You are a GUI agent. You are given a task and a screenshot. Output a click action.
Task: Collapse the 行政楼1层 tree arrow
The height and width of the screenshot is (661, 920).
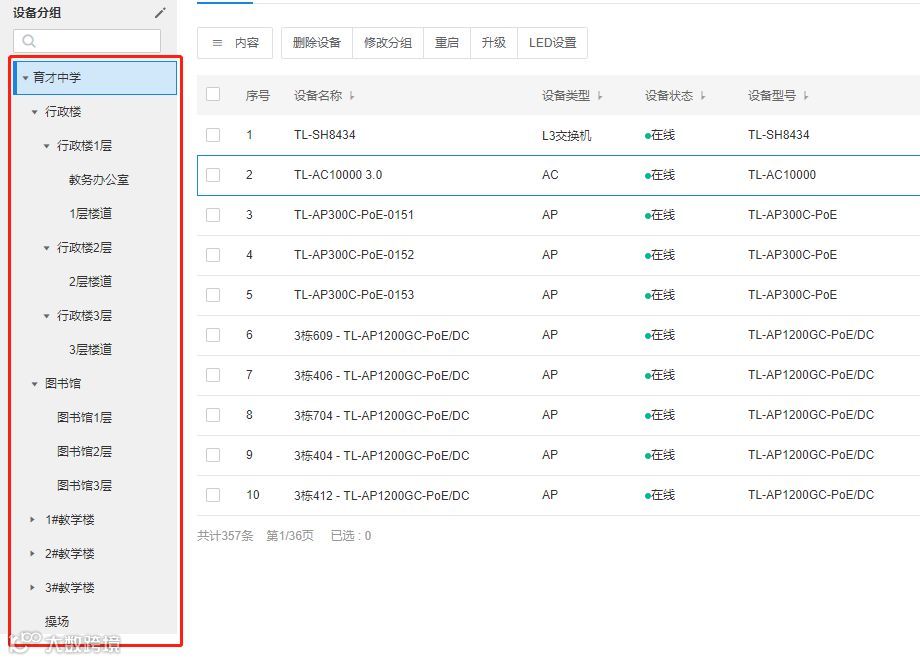point(46,145)
